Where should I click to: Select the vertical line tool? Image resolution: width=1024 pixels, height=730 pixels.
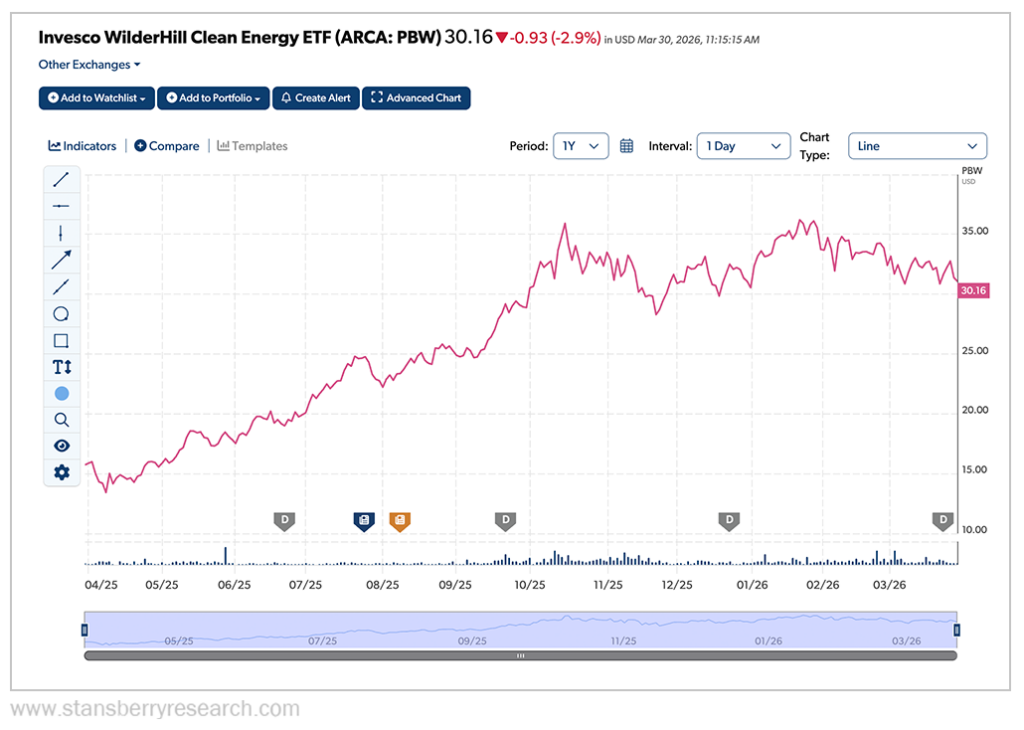62,233
